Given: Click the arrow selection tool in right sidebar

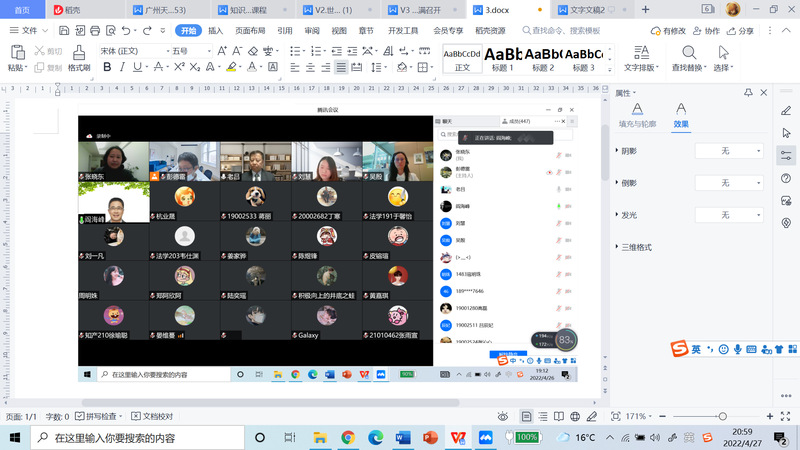Looking at the screenshot, I should coord(786,132).
